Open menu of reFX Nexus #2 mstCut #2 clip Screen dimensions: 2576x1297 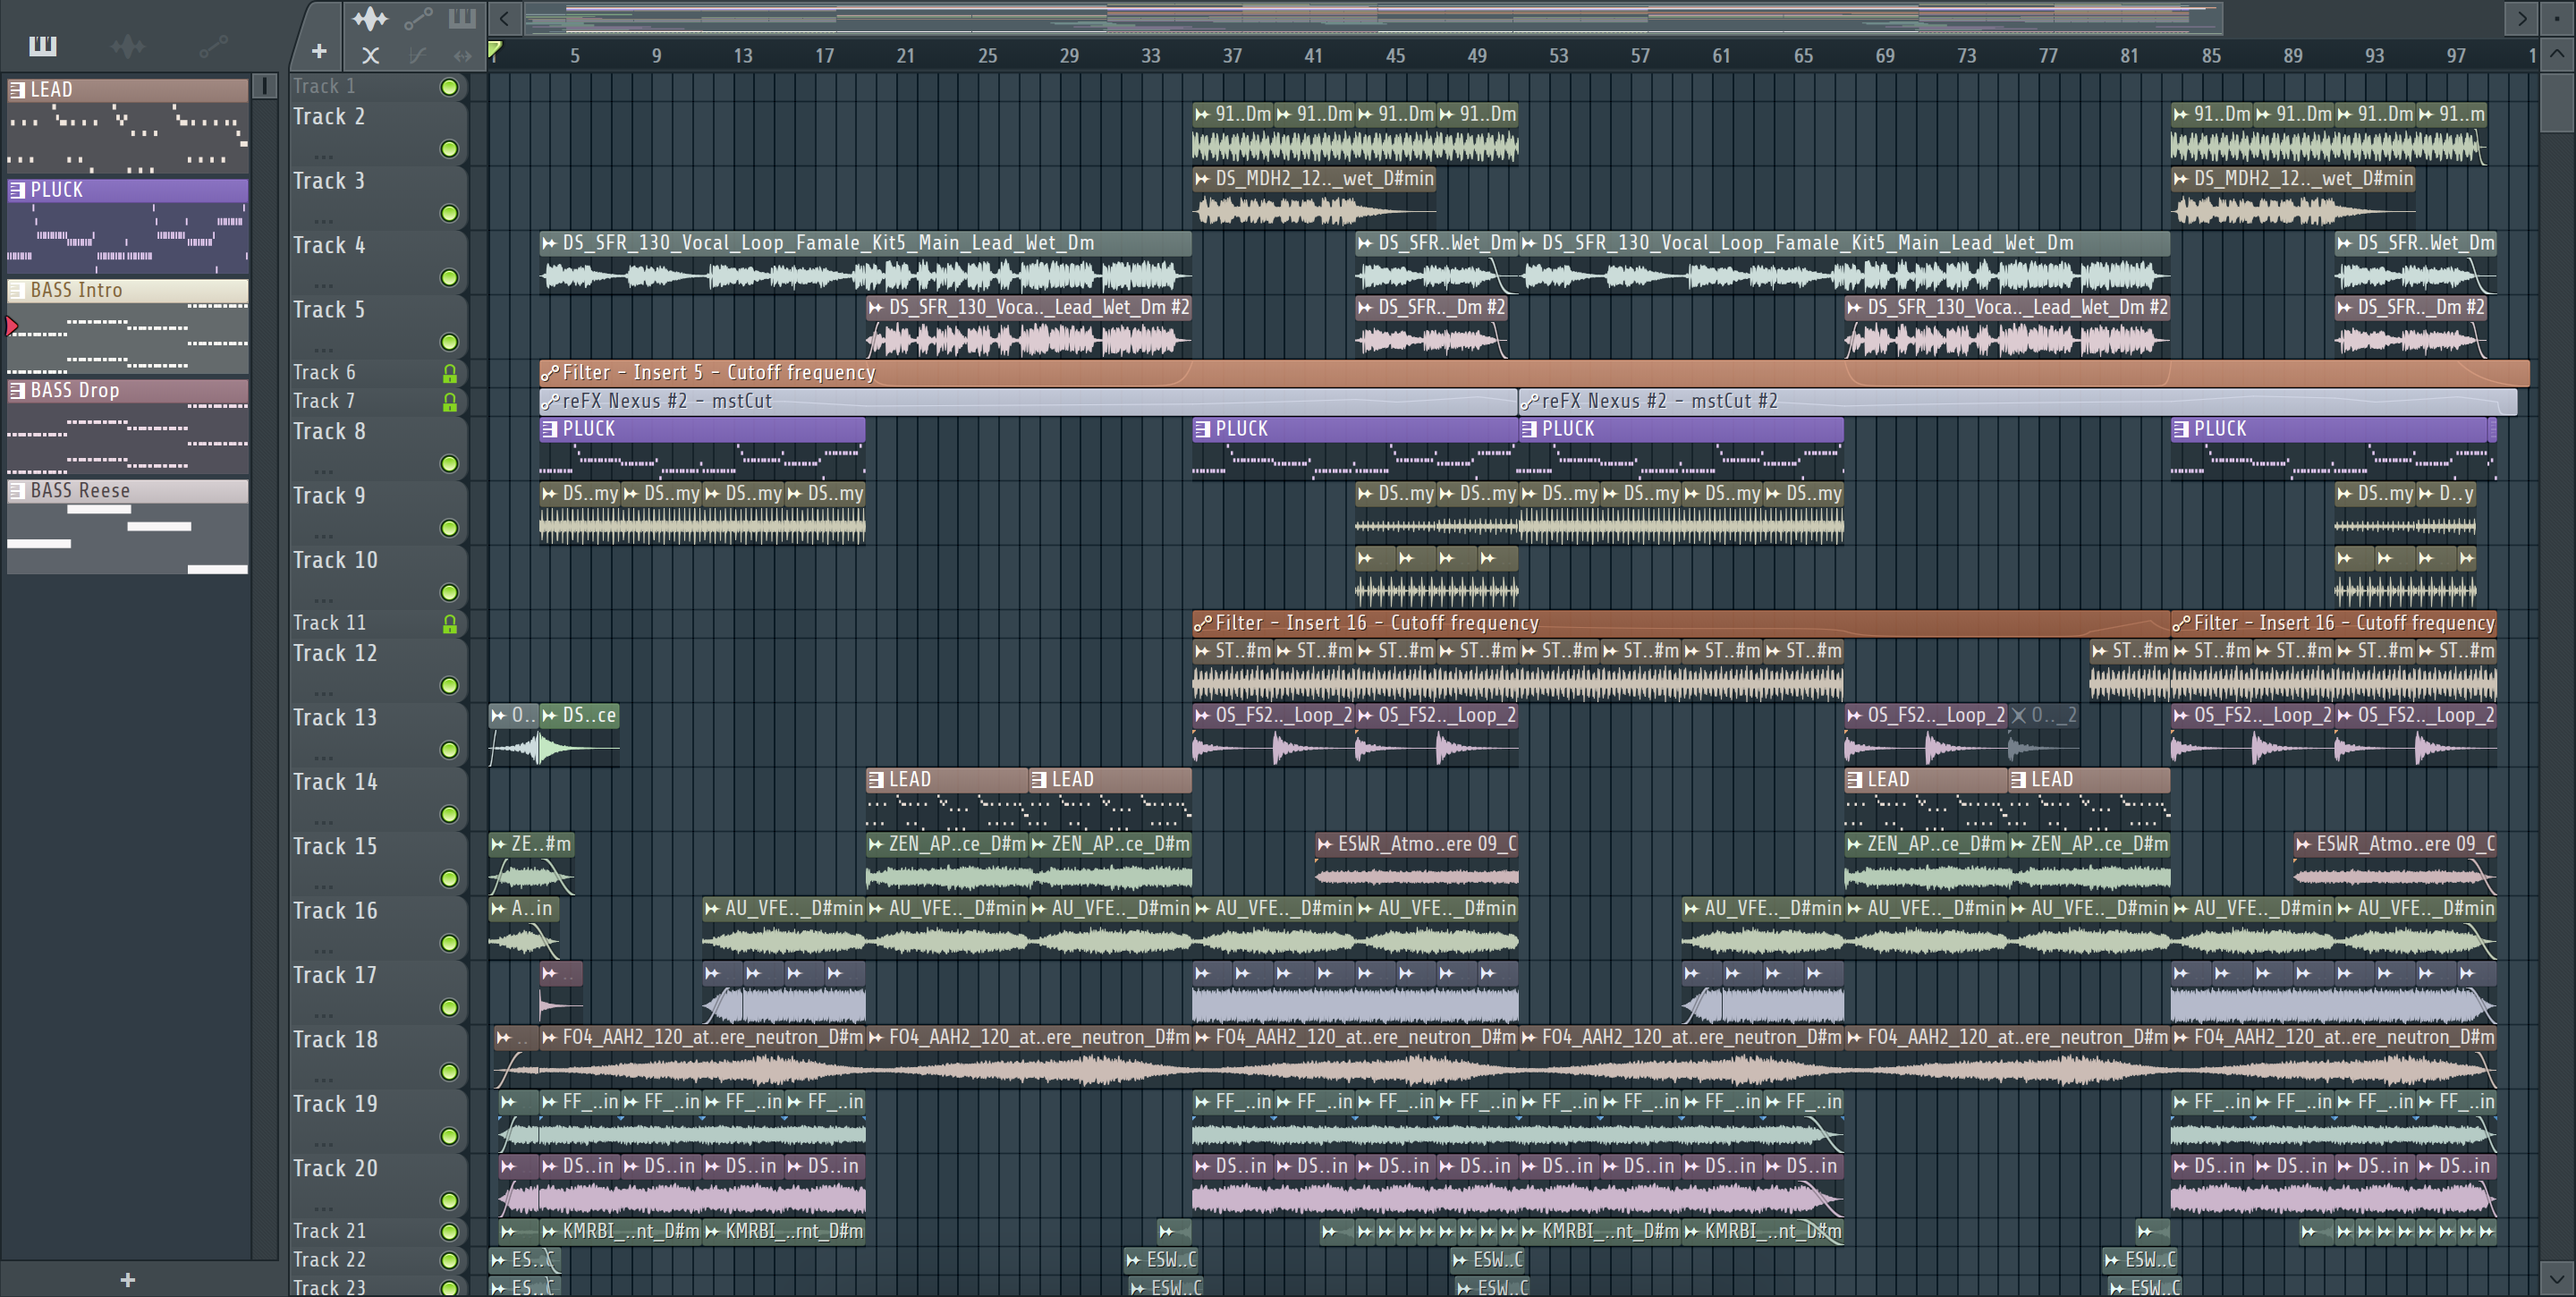[x=1529, y=402]
